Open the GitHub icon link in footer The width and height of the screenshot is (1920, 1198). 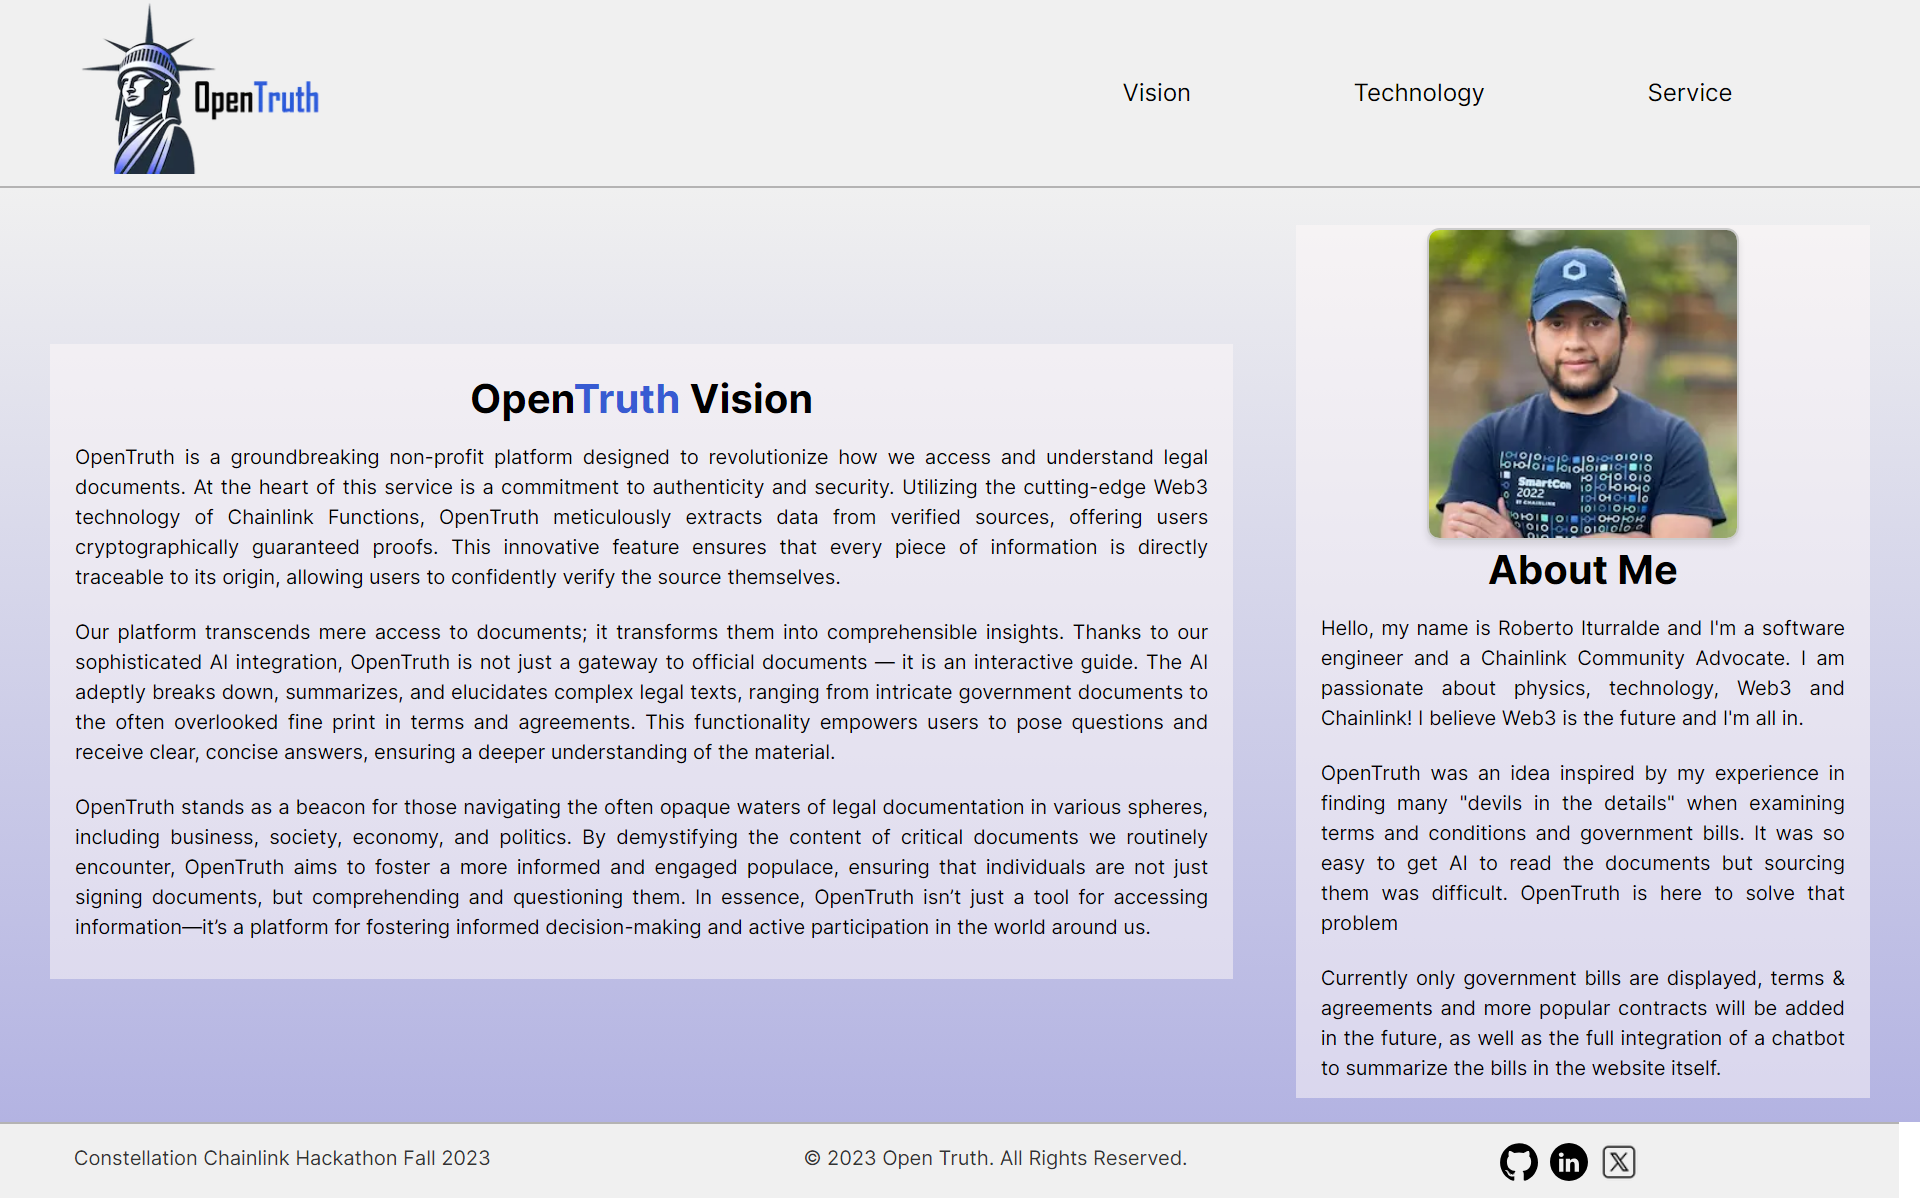pos(1518,1161)
